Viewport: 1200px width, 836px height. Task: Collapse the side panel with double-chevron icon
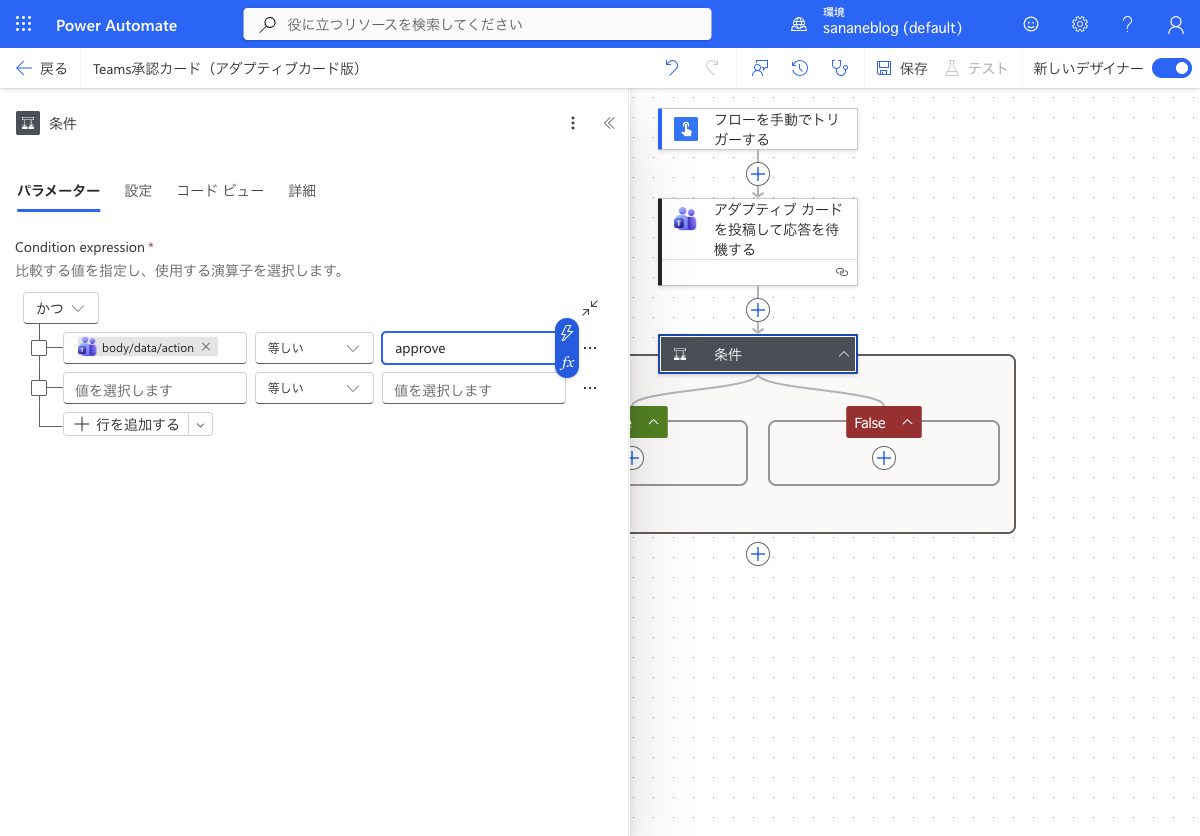[x=609, y=123]
